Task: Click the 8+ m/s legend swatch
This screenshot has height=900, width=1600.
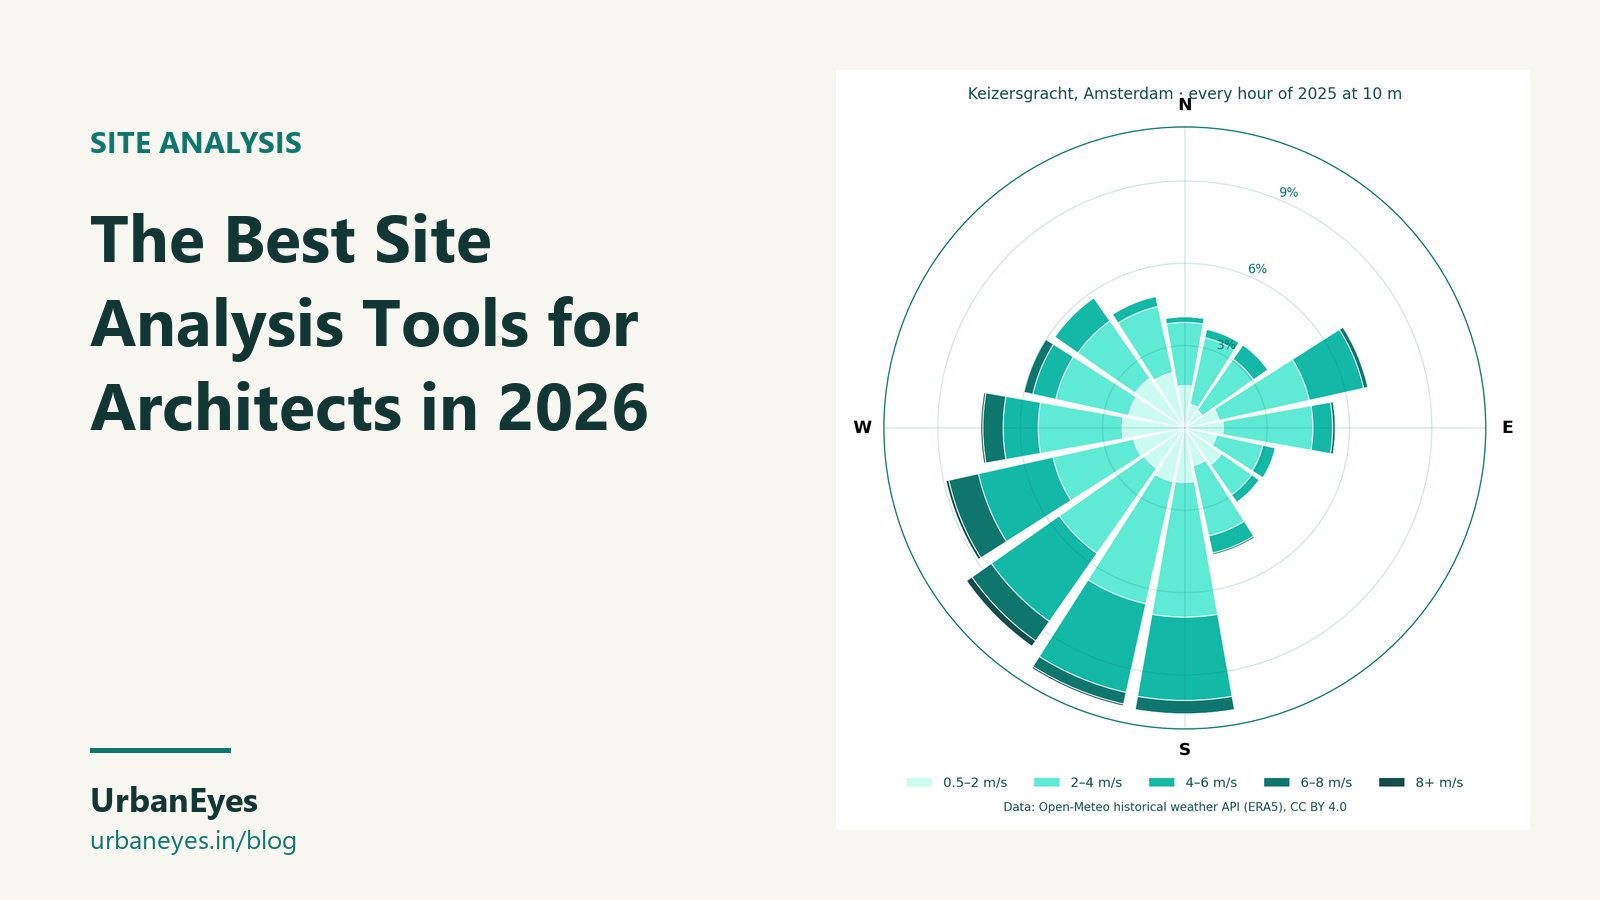Action: [1392, 783]
